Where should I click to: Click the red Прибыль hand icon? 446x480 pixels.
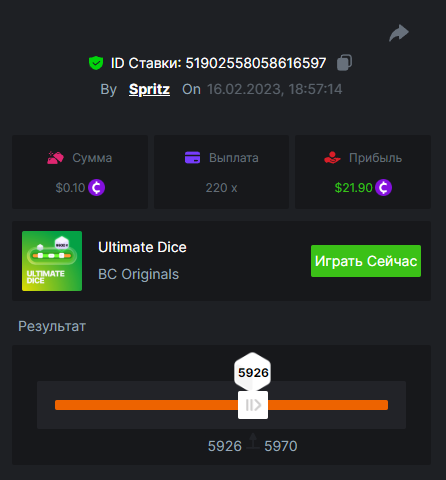coord(332,158)
